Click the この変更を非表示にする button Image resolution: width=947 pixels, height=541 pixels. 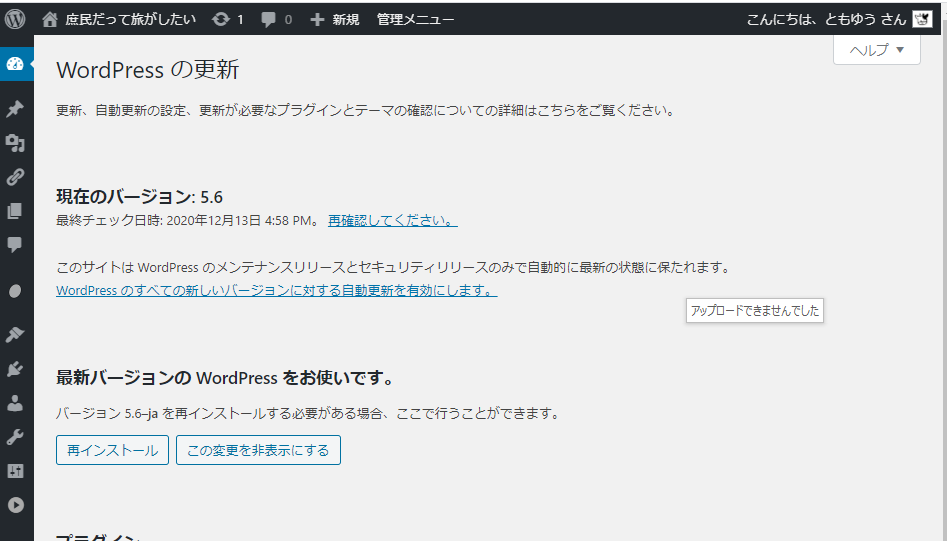click(x=258, y=450)
